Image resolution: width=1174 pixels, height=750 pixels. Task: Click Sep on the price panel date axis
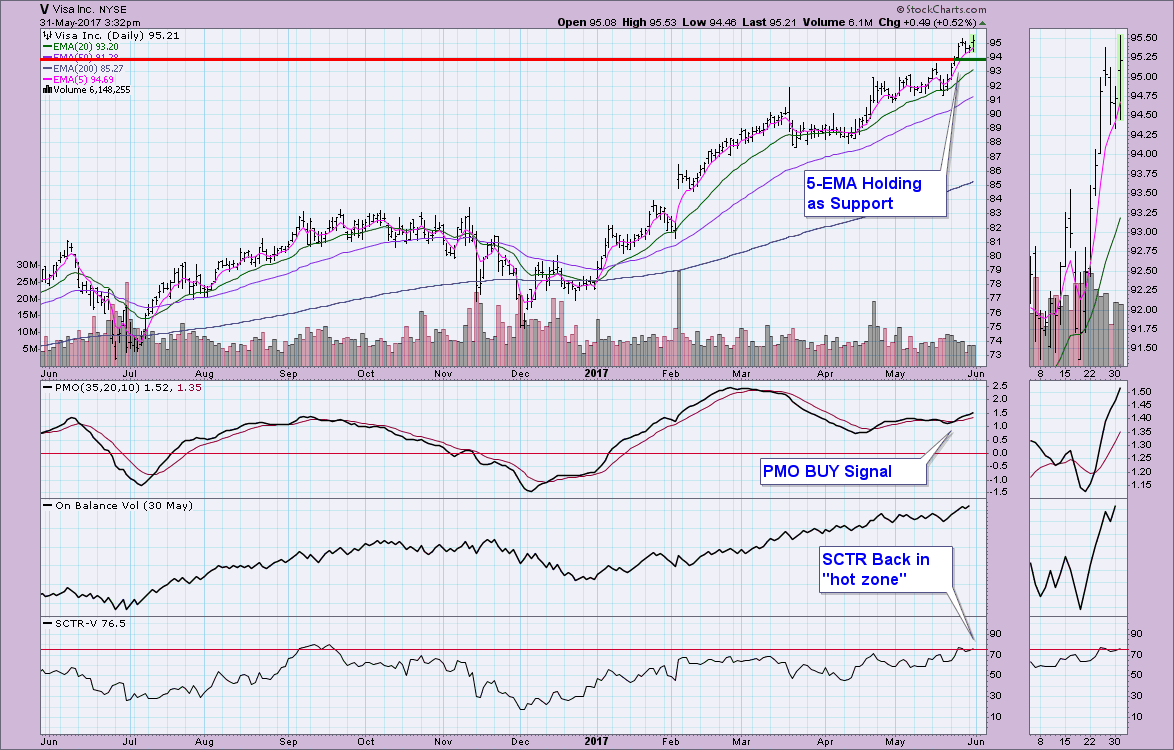tap(288, 373)
